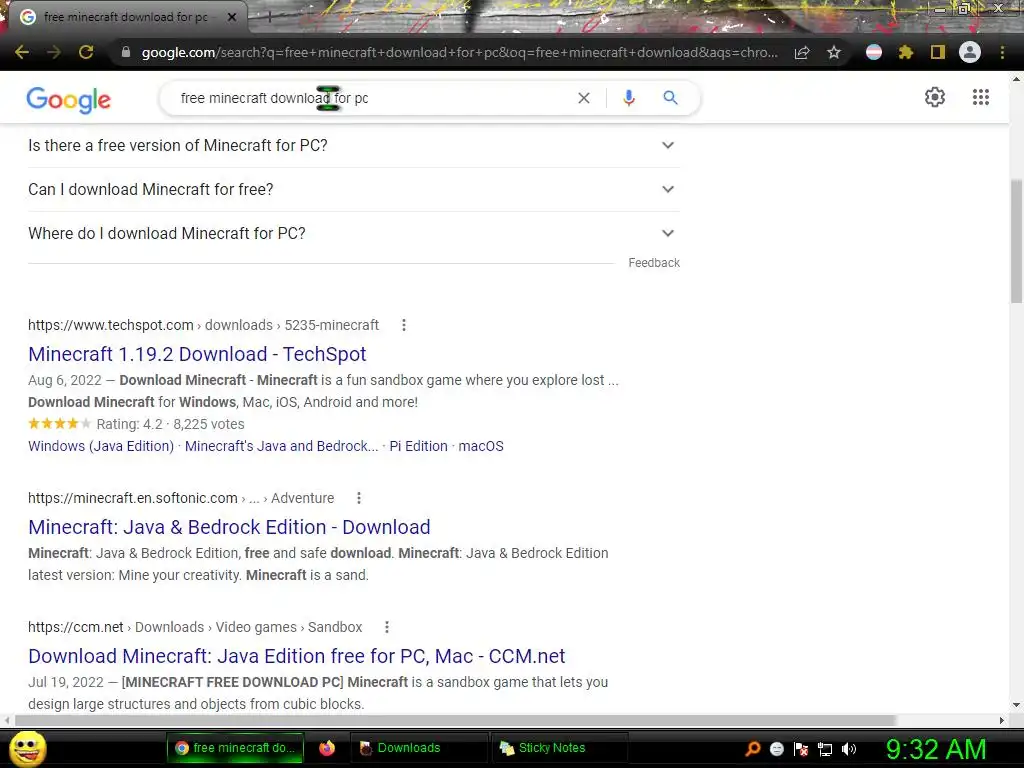Screen dimensions: 1024x768
Task: Launch Firefox from the taskbar
Action: 327,748
